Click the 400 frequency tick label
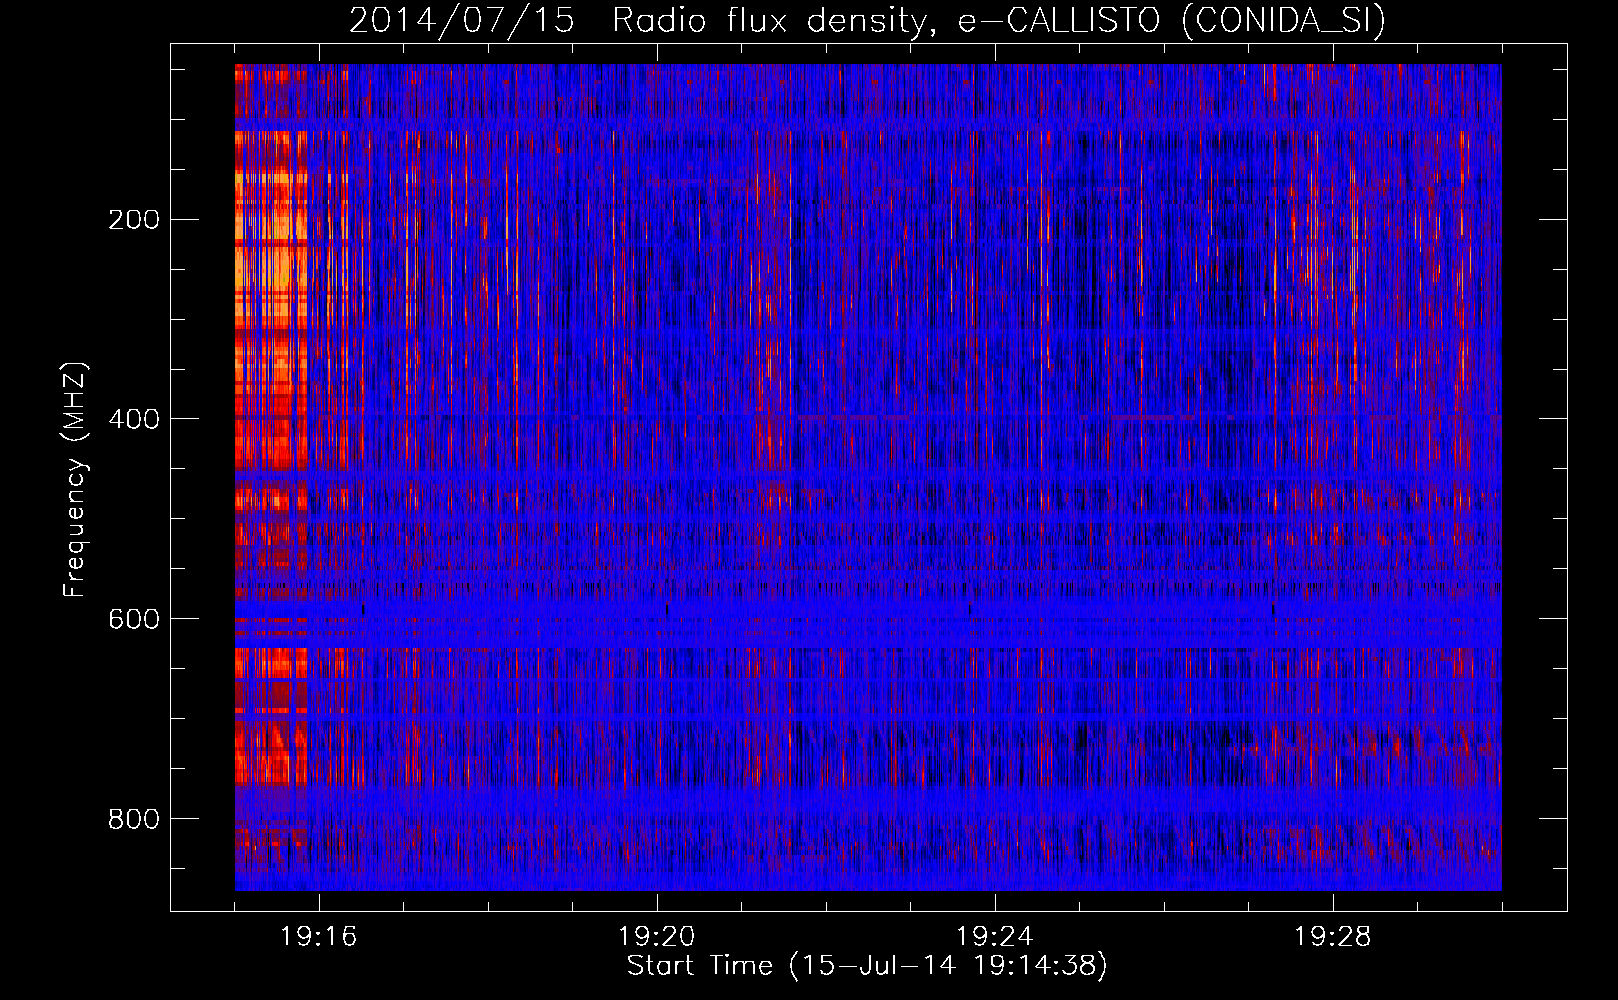Image resolution: width=1618 pixels, height=1000 pixels. pyautogui.click(x=134, y=419)
